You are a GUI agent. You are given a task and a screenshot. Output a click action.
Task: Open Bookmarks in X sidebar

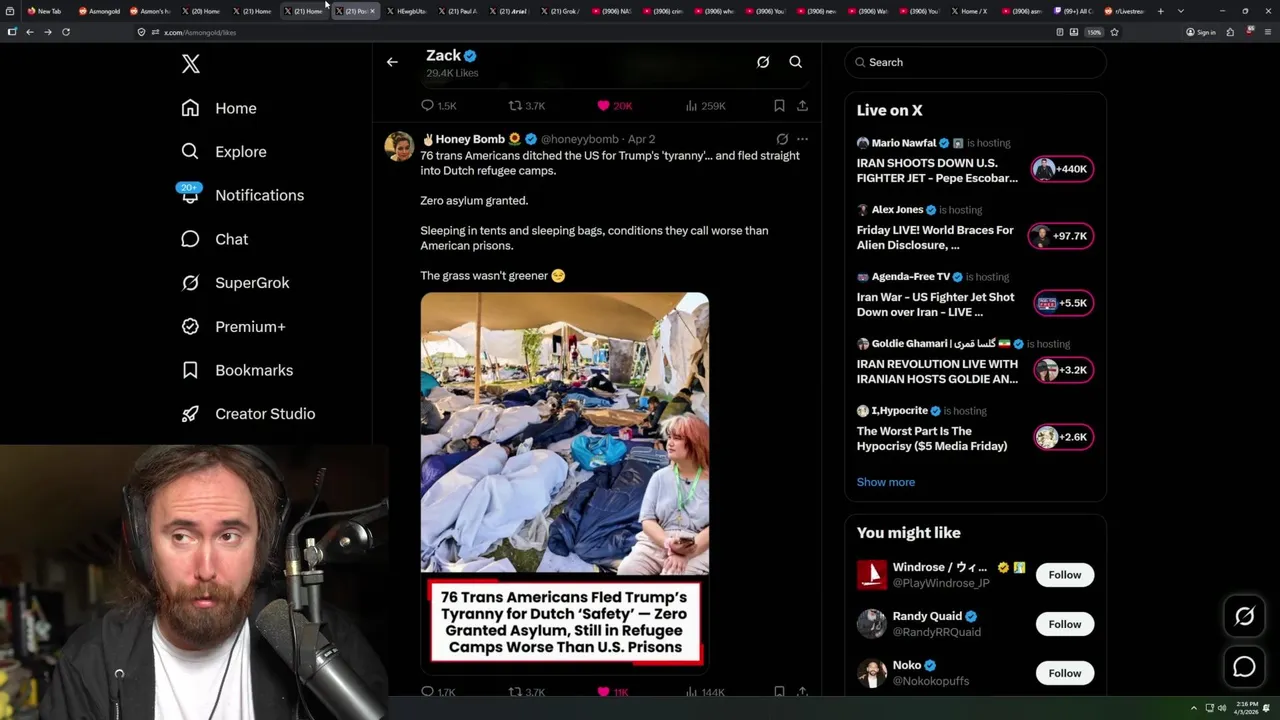237,370
